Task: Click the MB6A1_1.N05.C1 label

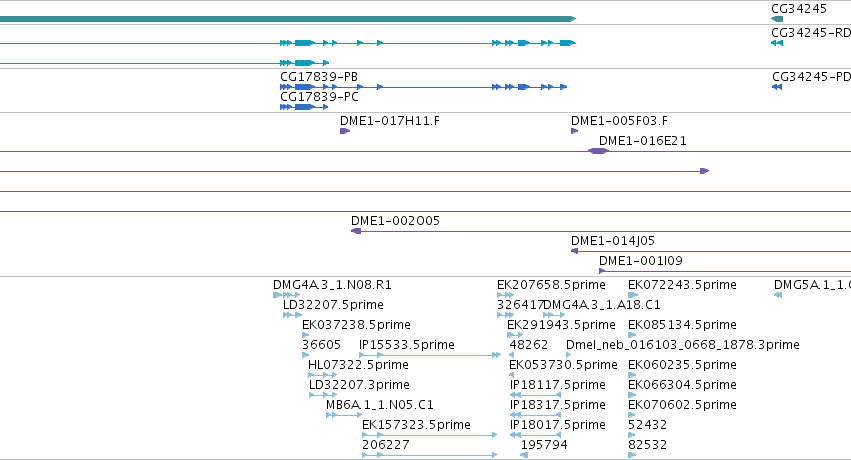Action: pos(380,405)
